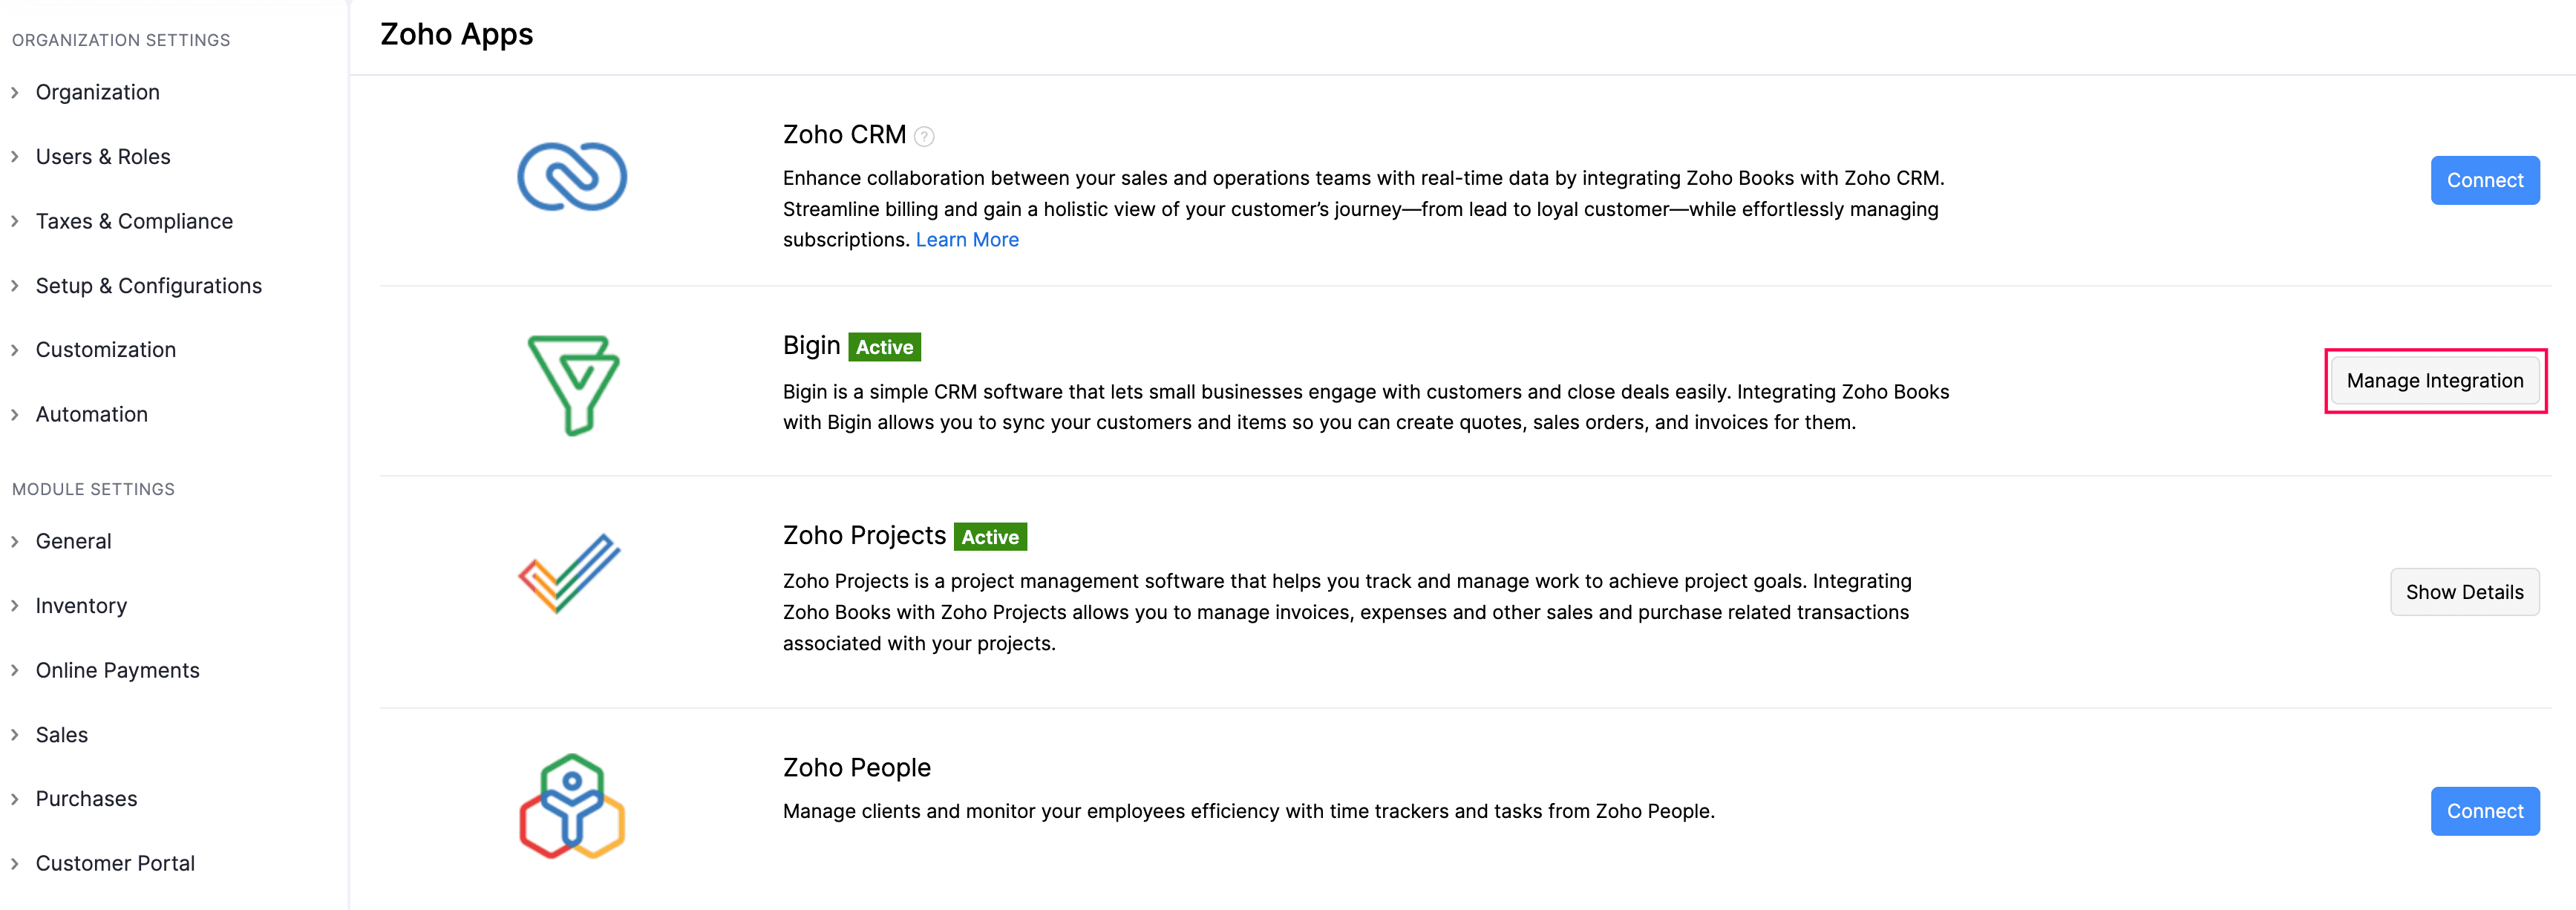Click the Zoho People hexagon logo

coord(572,806)
